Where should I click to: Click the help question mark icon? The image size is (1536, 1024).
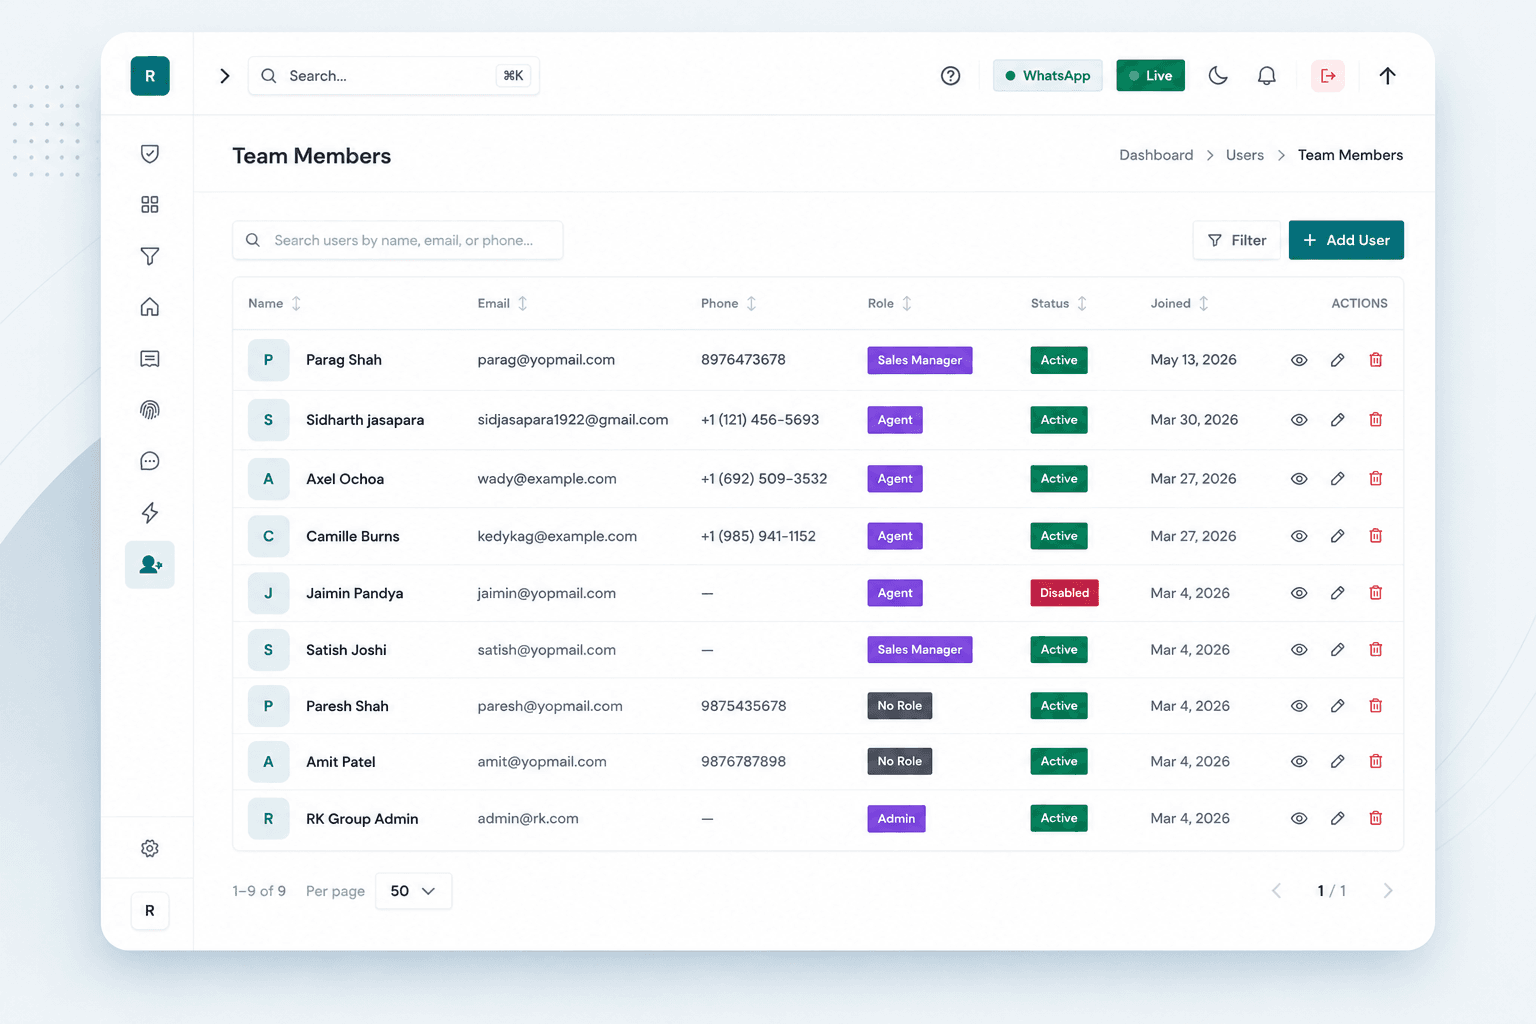click(951, 76)
